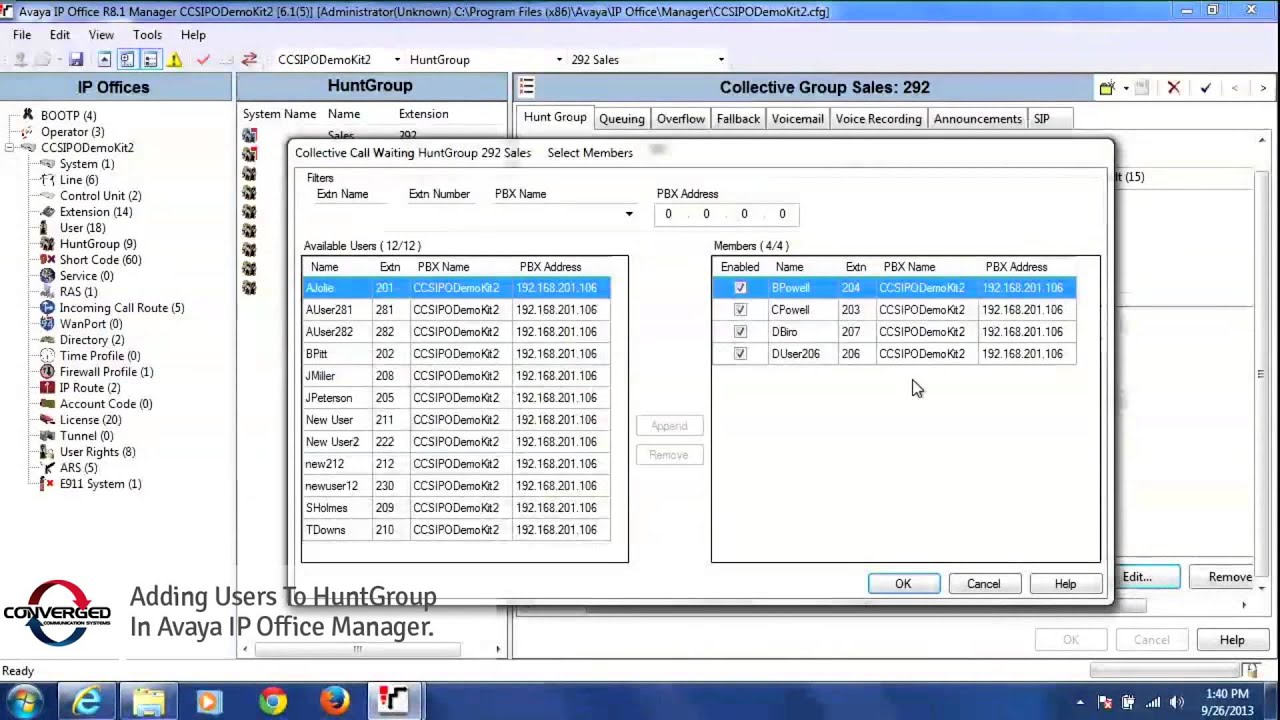Open the PBX Name filter dropdown
This screenshot has width=1280, height=720.
click(x=629, y=214)
